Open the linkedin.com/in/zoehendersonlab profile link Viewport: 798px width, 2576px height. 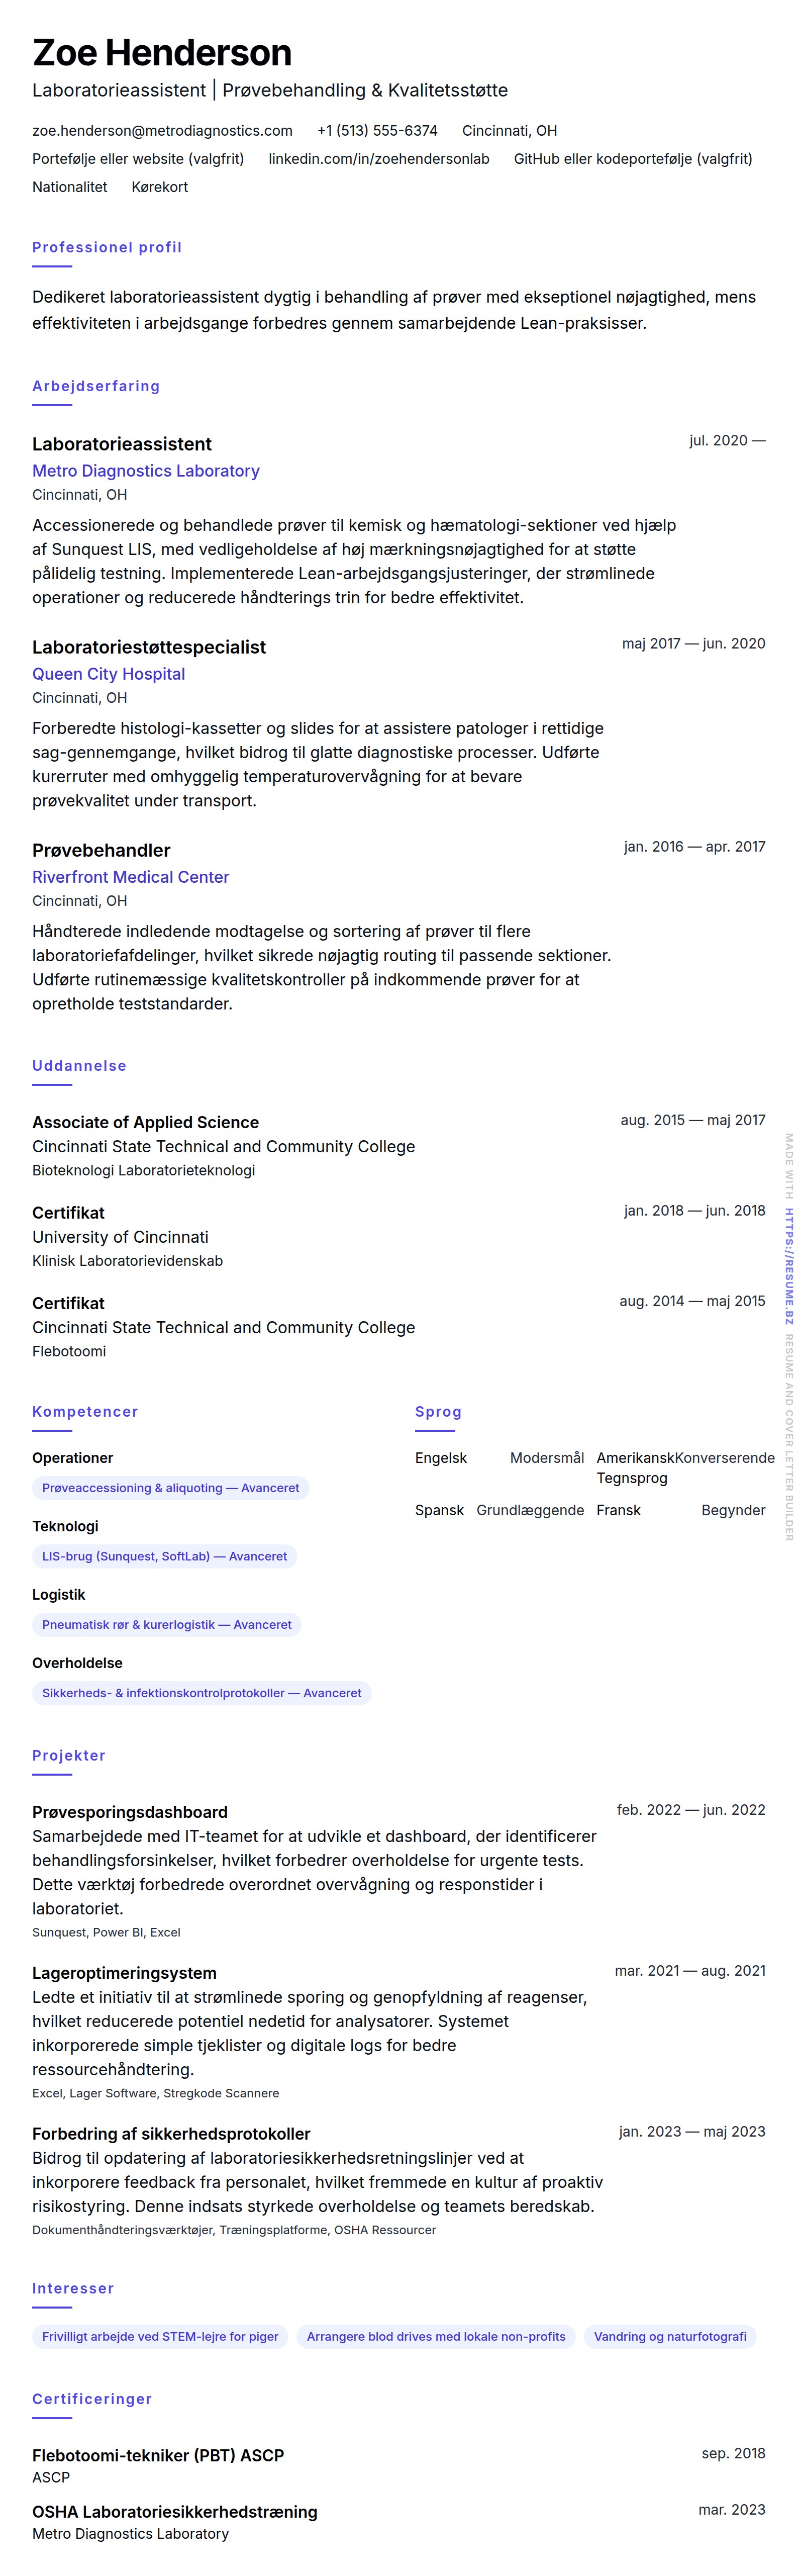tap(378, 159)
